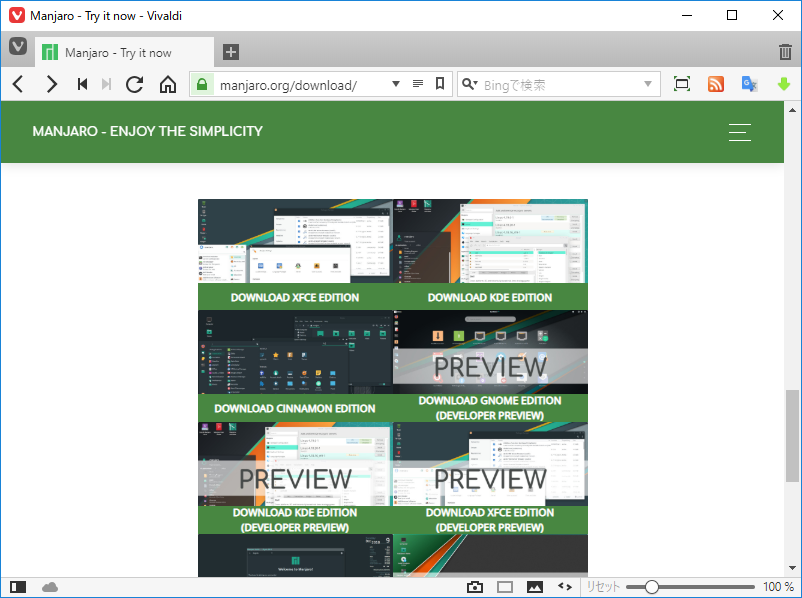The height and width of the screenshot is (598, 802).
Task: Bookmark this page
Action: pyautogui.click(x=439, y=83)
